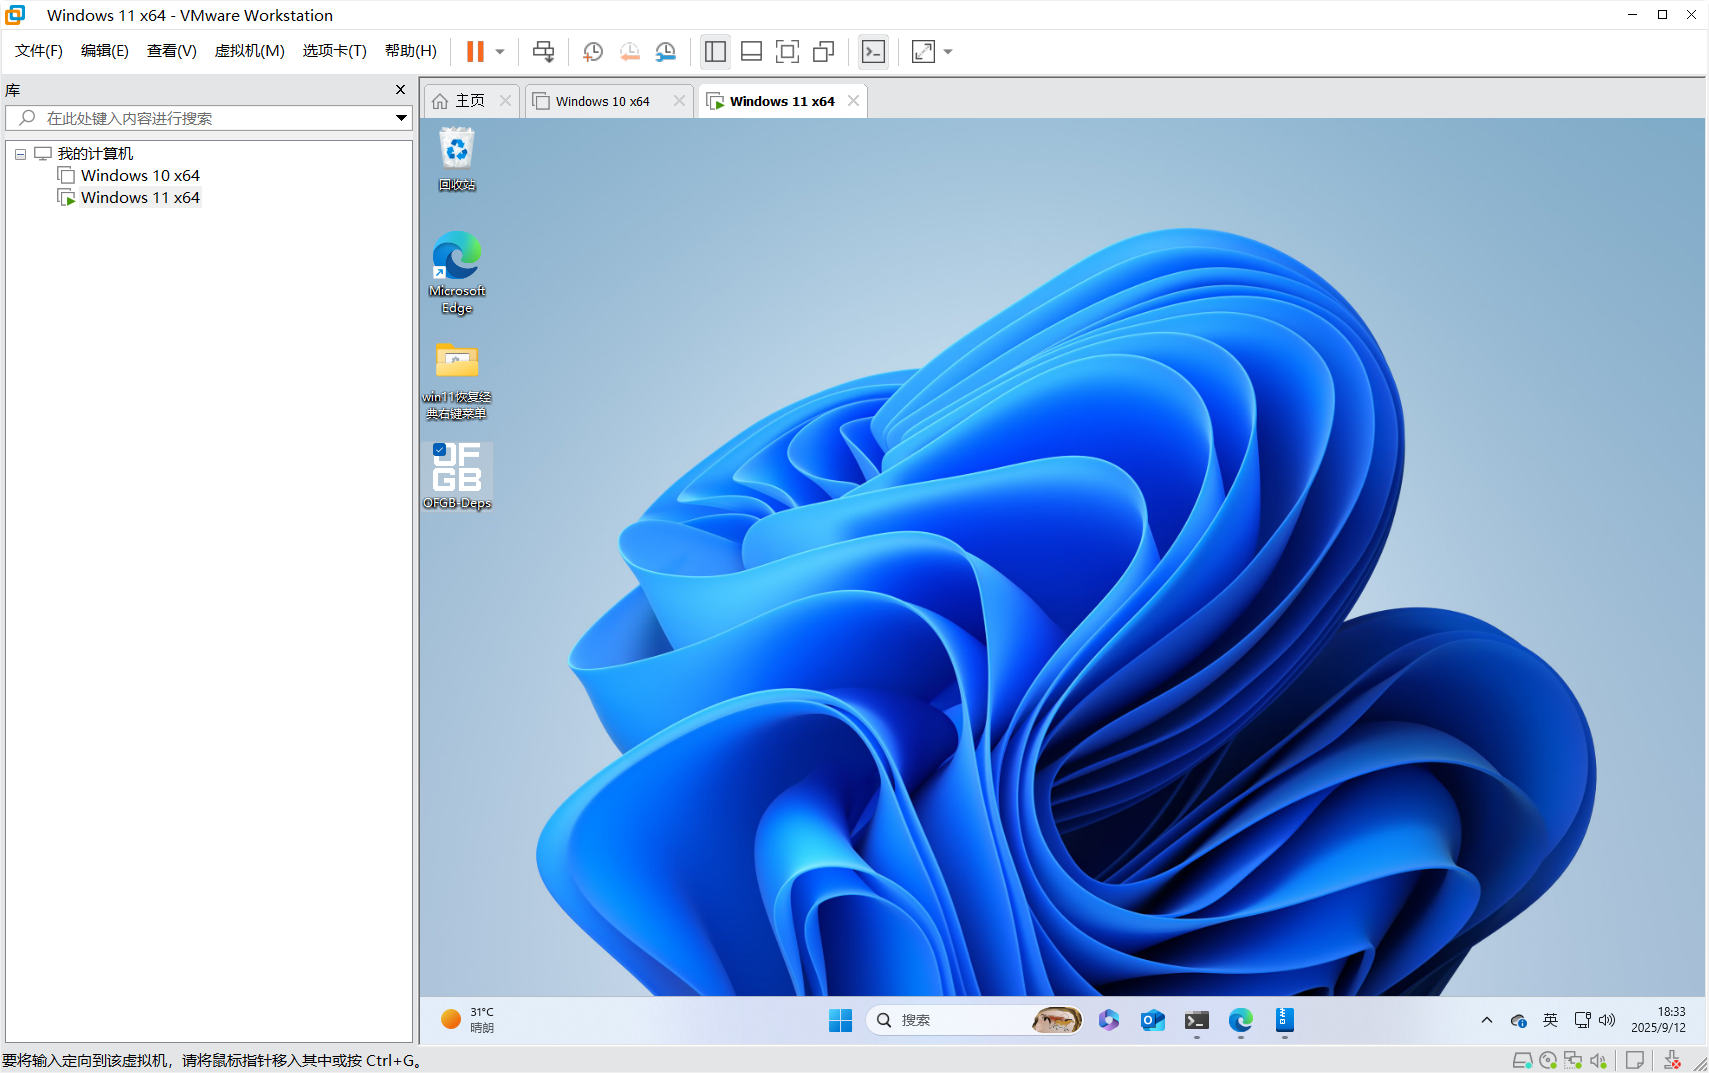The image size is (1709, 1073).
Task: Click the 搜索 taskbar search box
Action: [975, 1020]
